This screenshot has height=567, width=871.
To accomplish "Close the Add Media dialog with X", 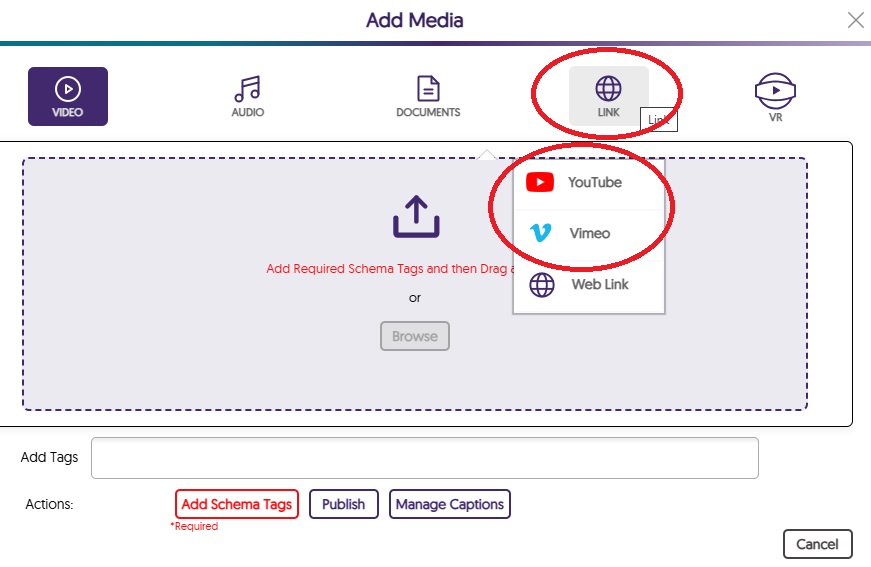I will pyautogui.click(x=855, y=20).
